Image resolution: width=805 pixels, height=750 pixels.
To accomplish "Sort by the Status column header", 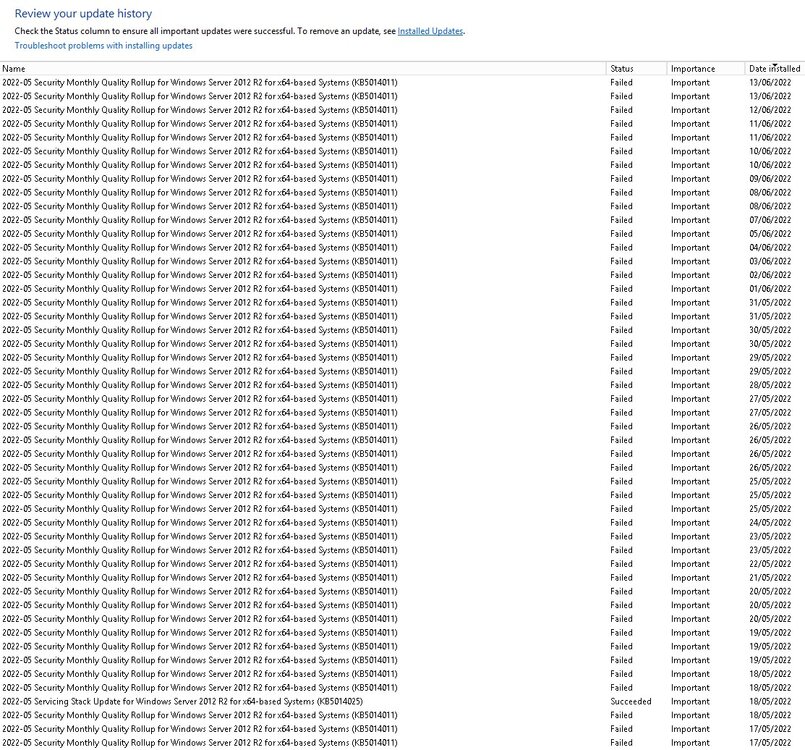I will point(637,68).
